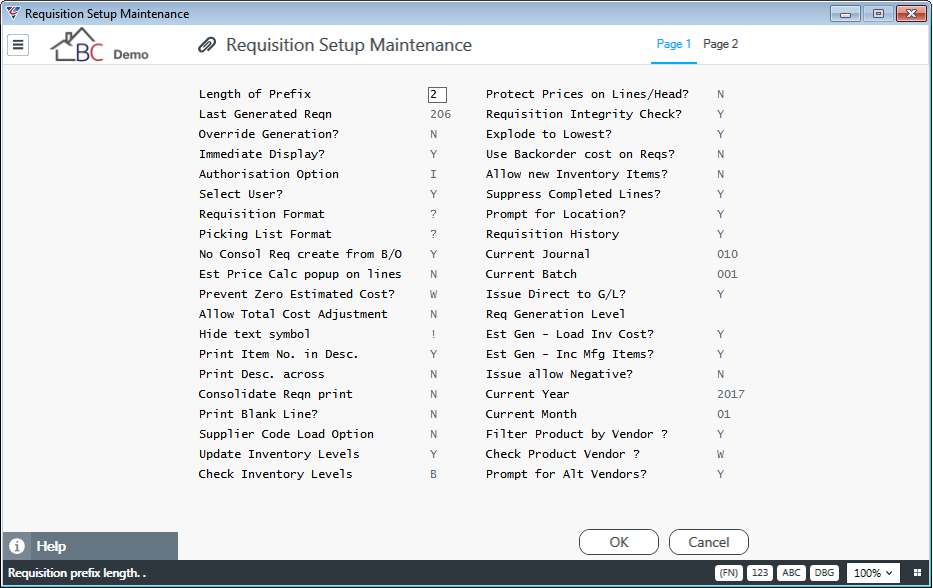Click the Length of Prefix input field
Screen dimensions: 933x588
[x=437, y=95]
